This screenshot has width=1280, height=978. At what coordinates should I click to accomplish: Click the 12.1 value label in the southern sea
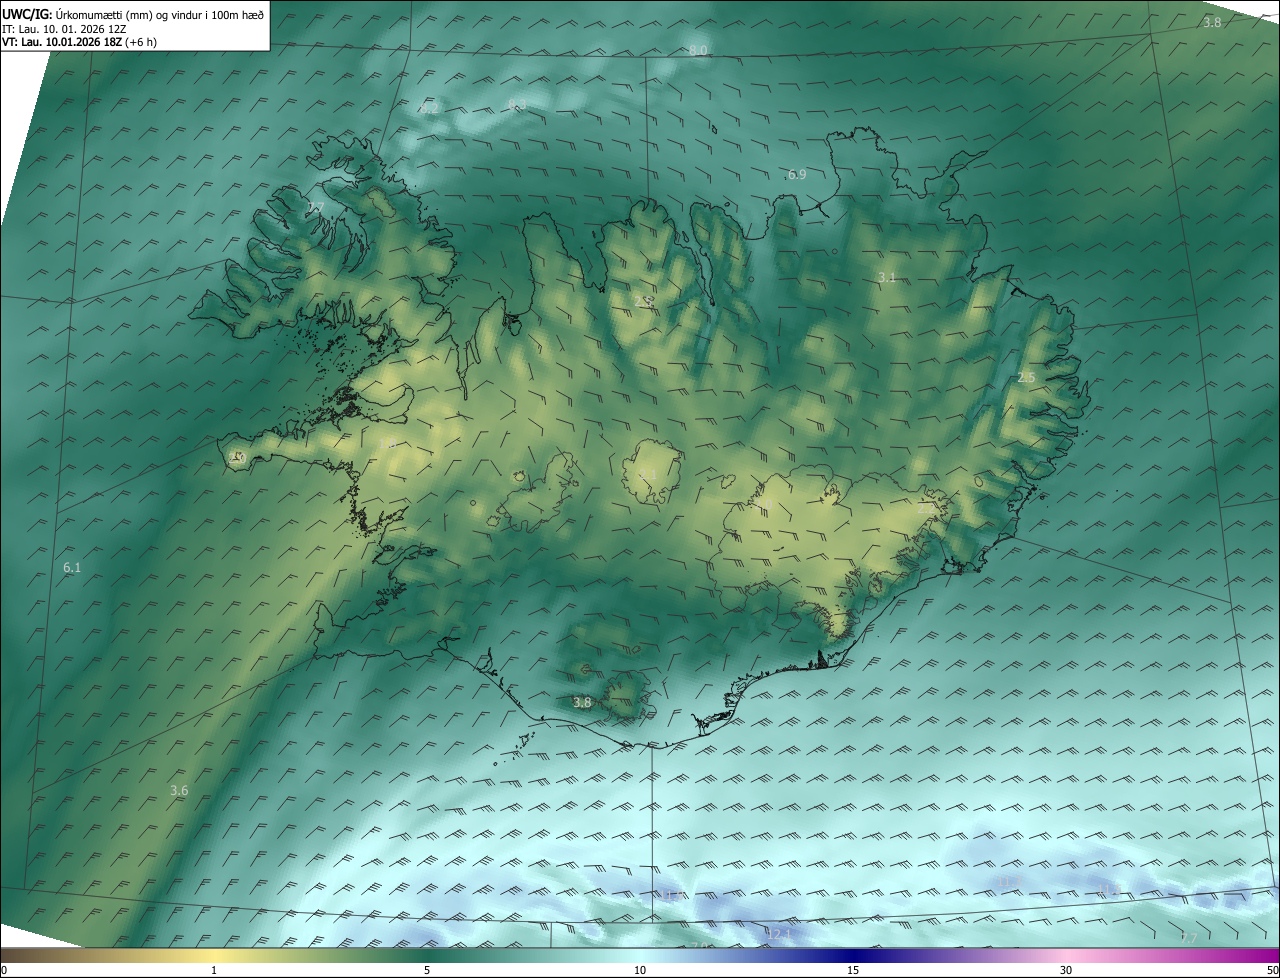(x=779, y=934)
